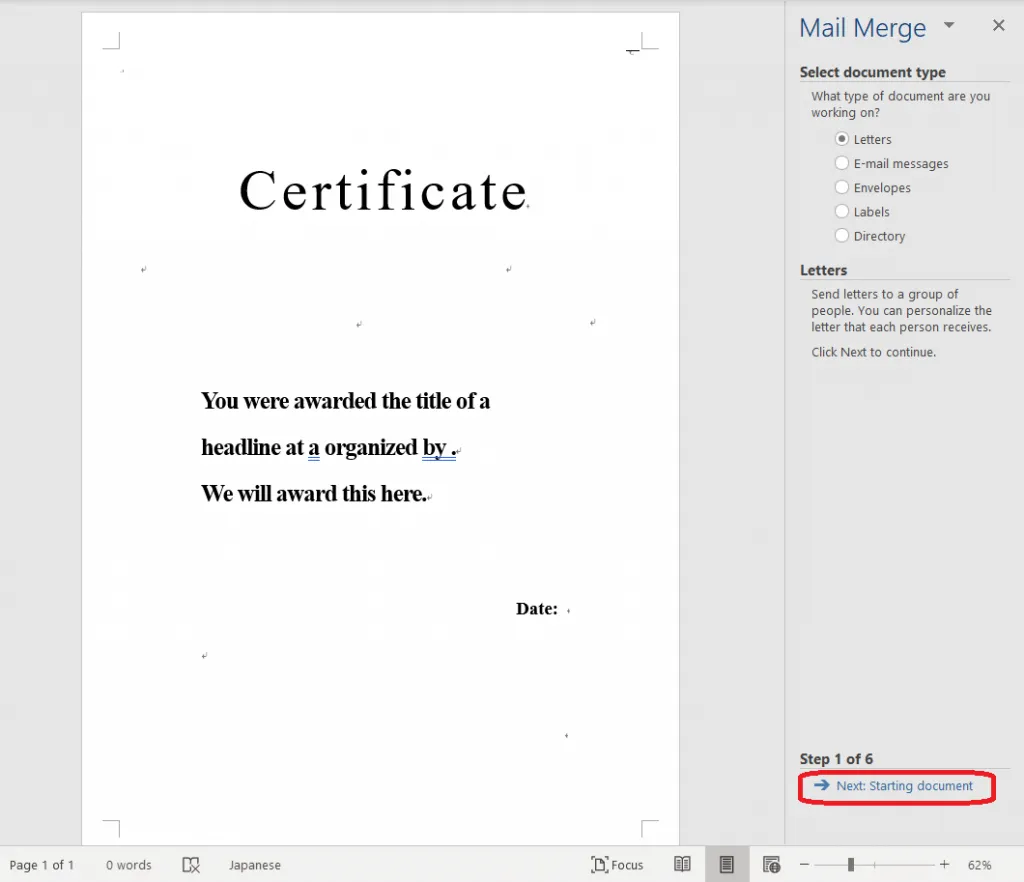Switch to Web Layout view
The width and height of the screenshot is (1024, 882).
coord(771,865)
